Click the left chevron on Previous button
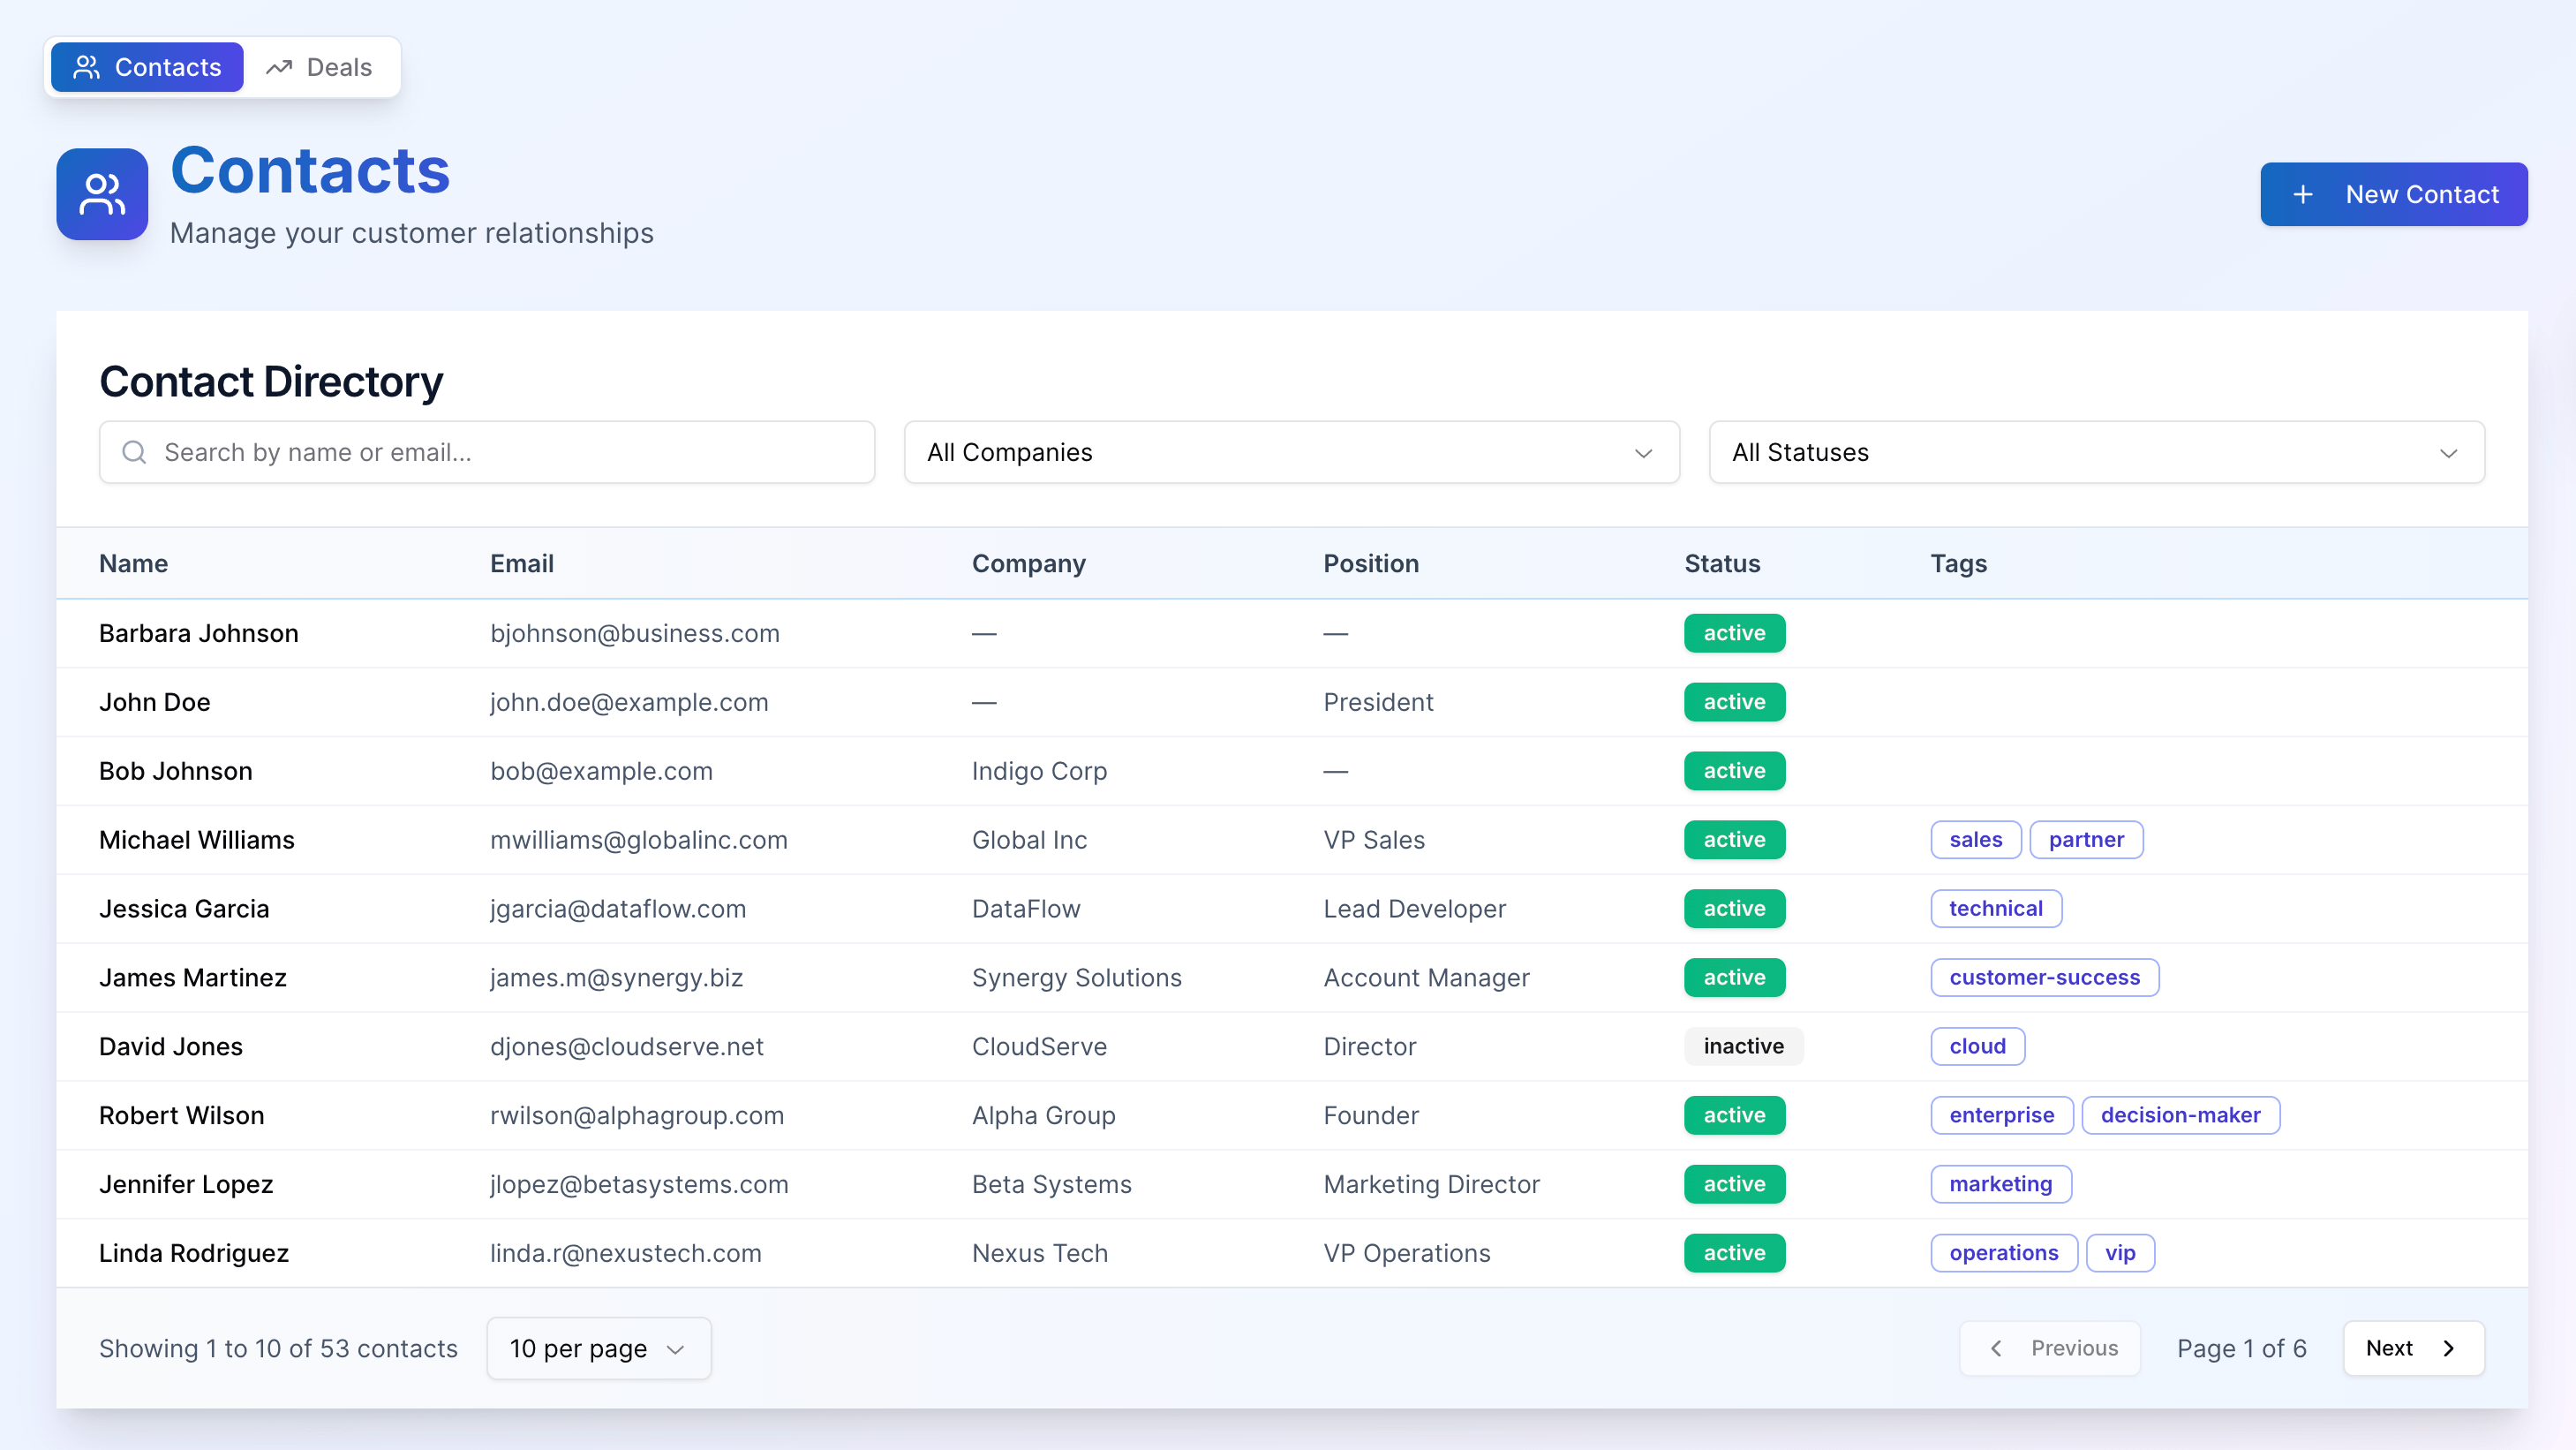 point(1995,1348)
